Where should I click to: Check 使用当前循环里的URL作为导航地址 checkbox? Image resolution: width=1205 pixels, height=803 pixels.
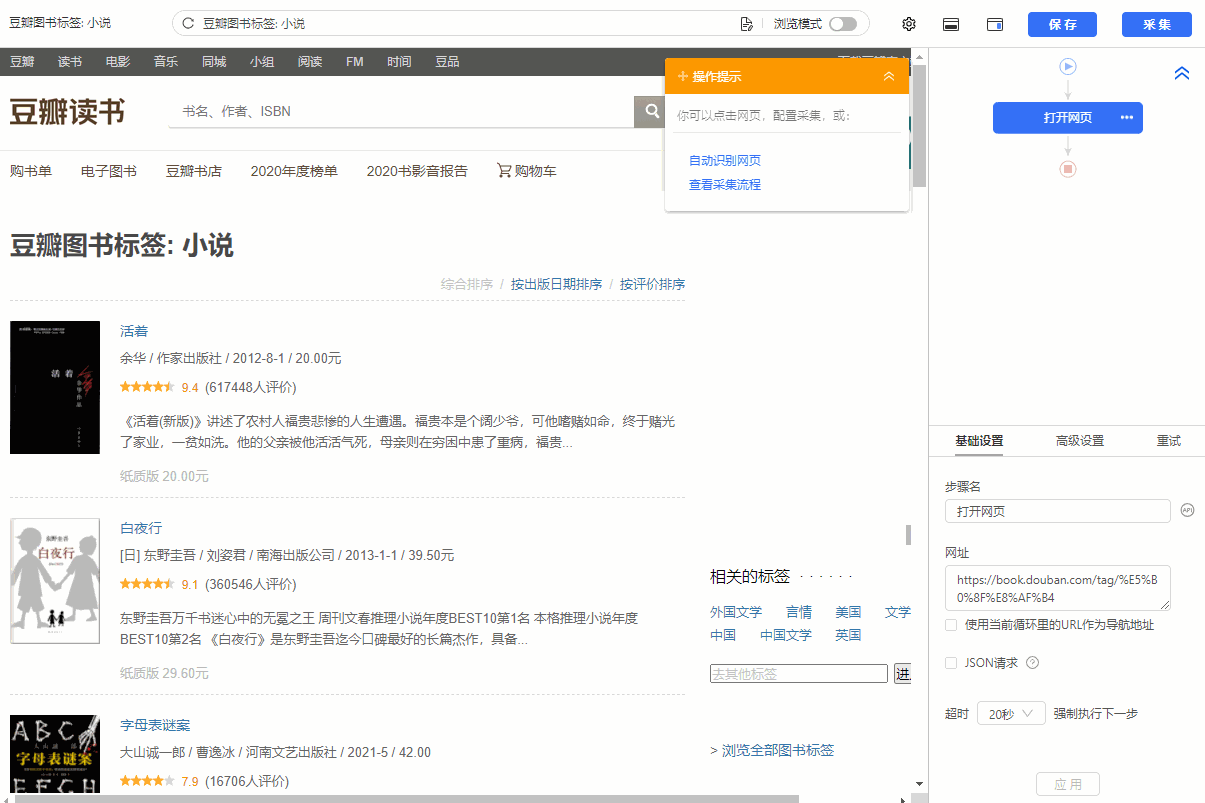pyautogui.click(x=951, y=625)
